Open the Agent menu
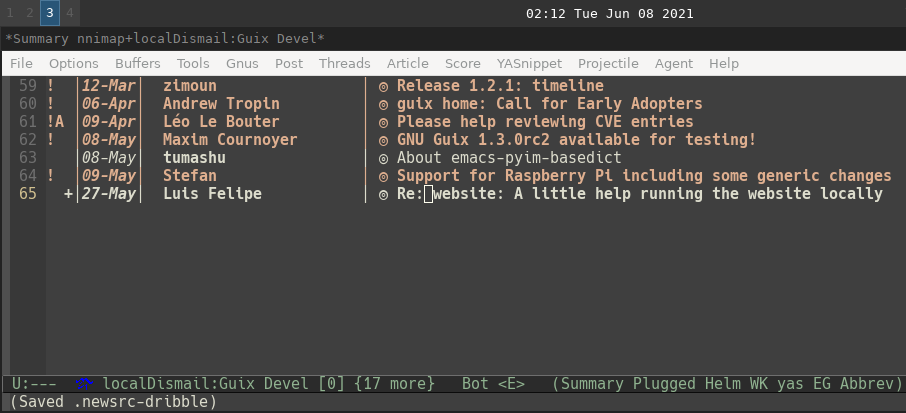Screen dimensions: 906x413 coord(674,64)
